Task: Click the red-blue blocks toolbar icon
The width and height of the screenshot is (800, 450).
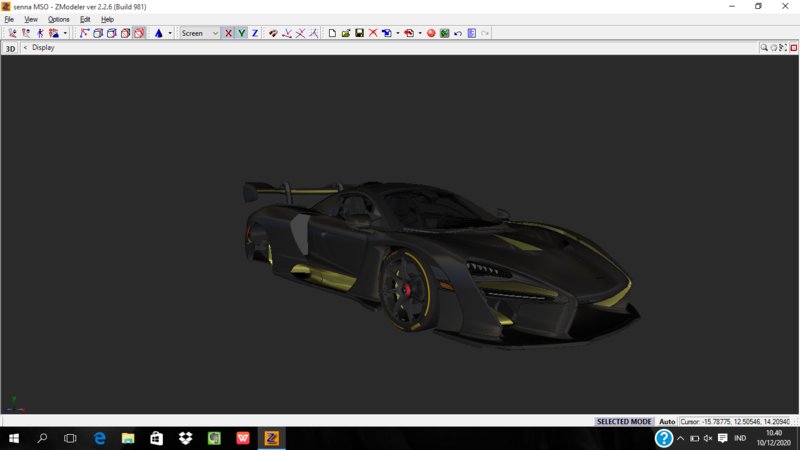Action: click(x=54, y=33)
